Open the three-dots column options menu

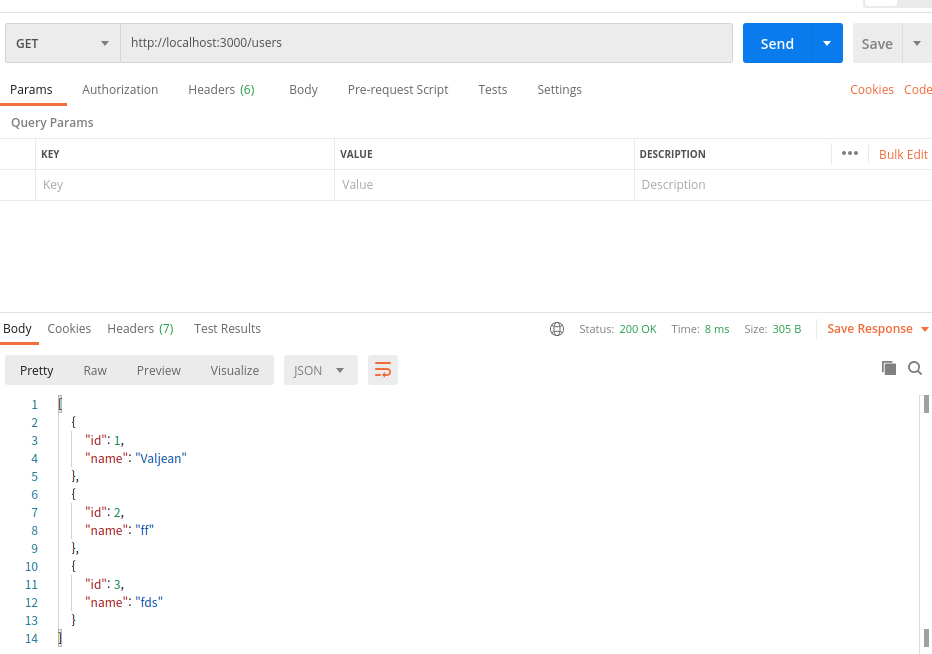[x=849, y=153]
